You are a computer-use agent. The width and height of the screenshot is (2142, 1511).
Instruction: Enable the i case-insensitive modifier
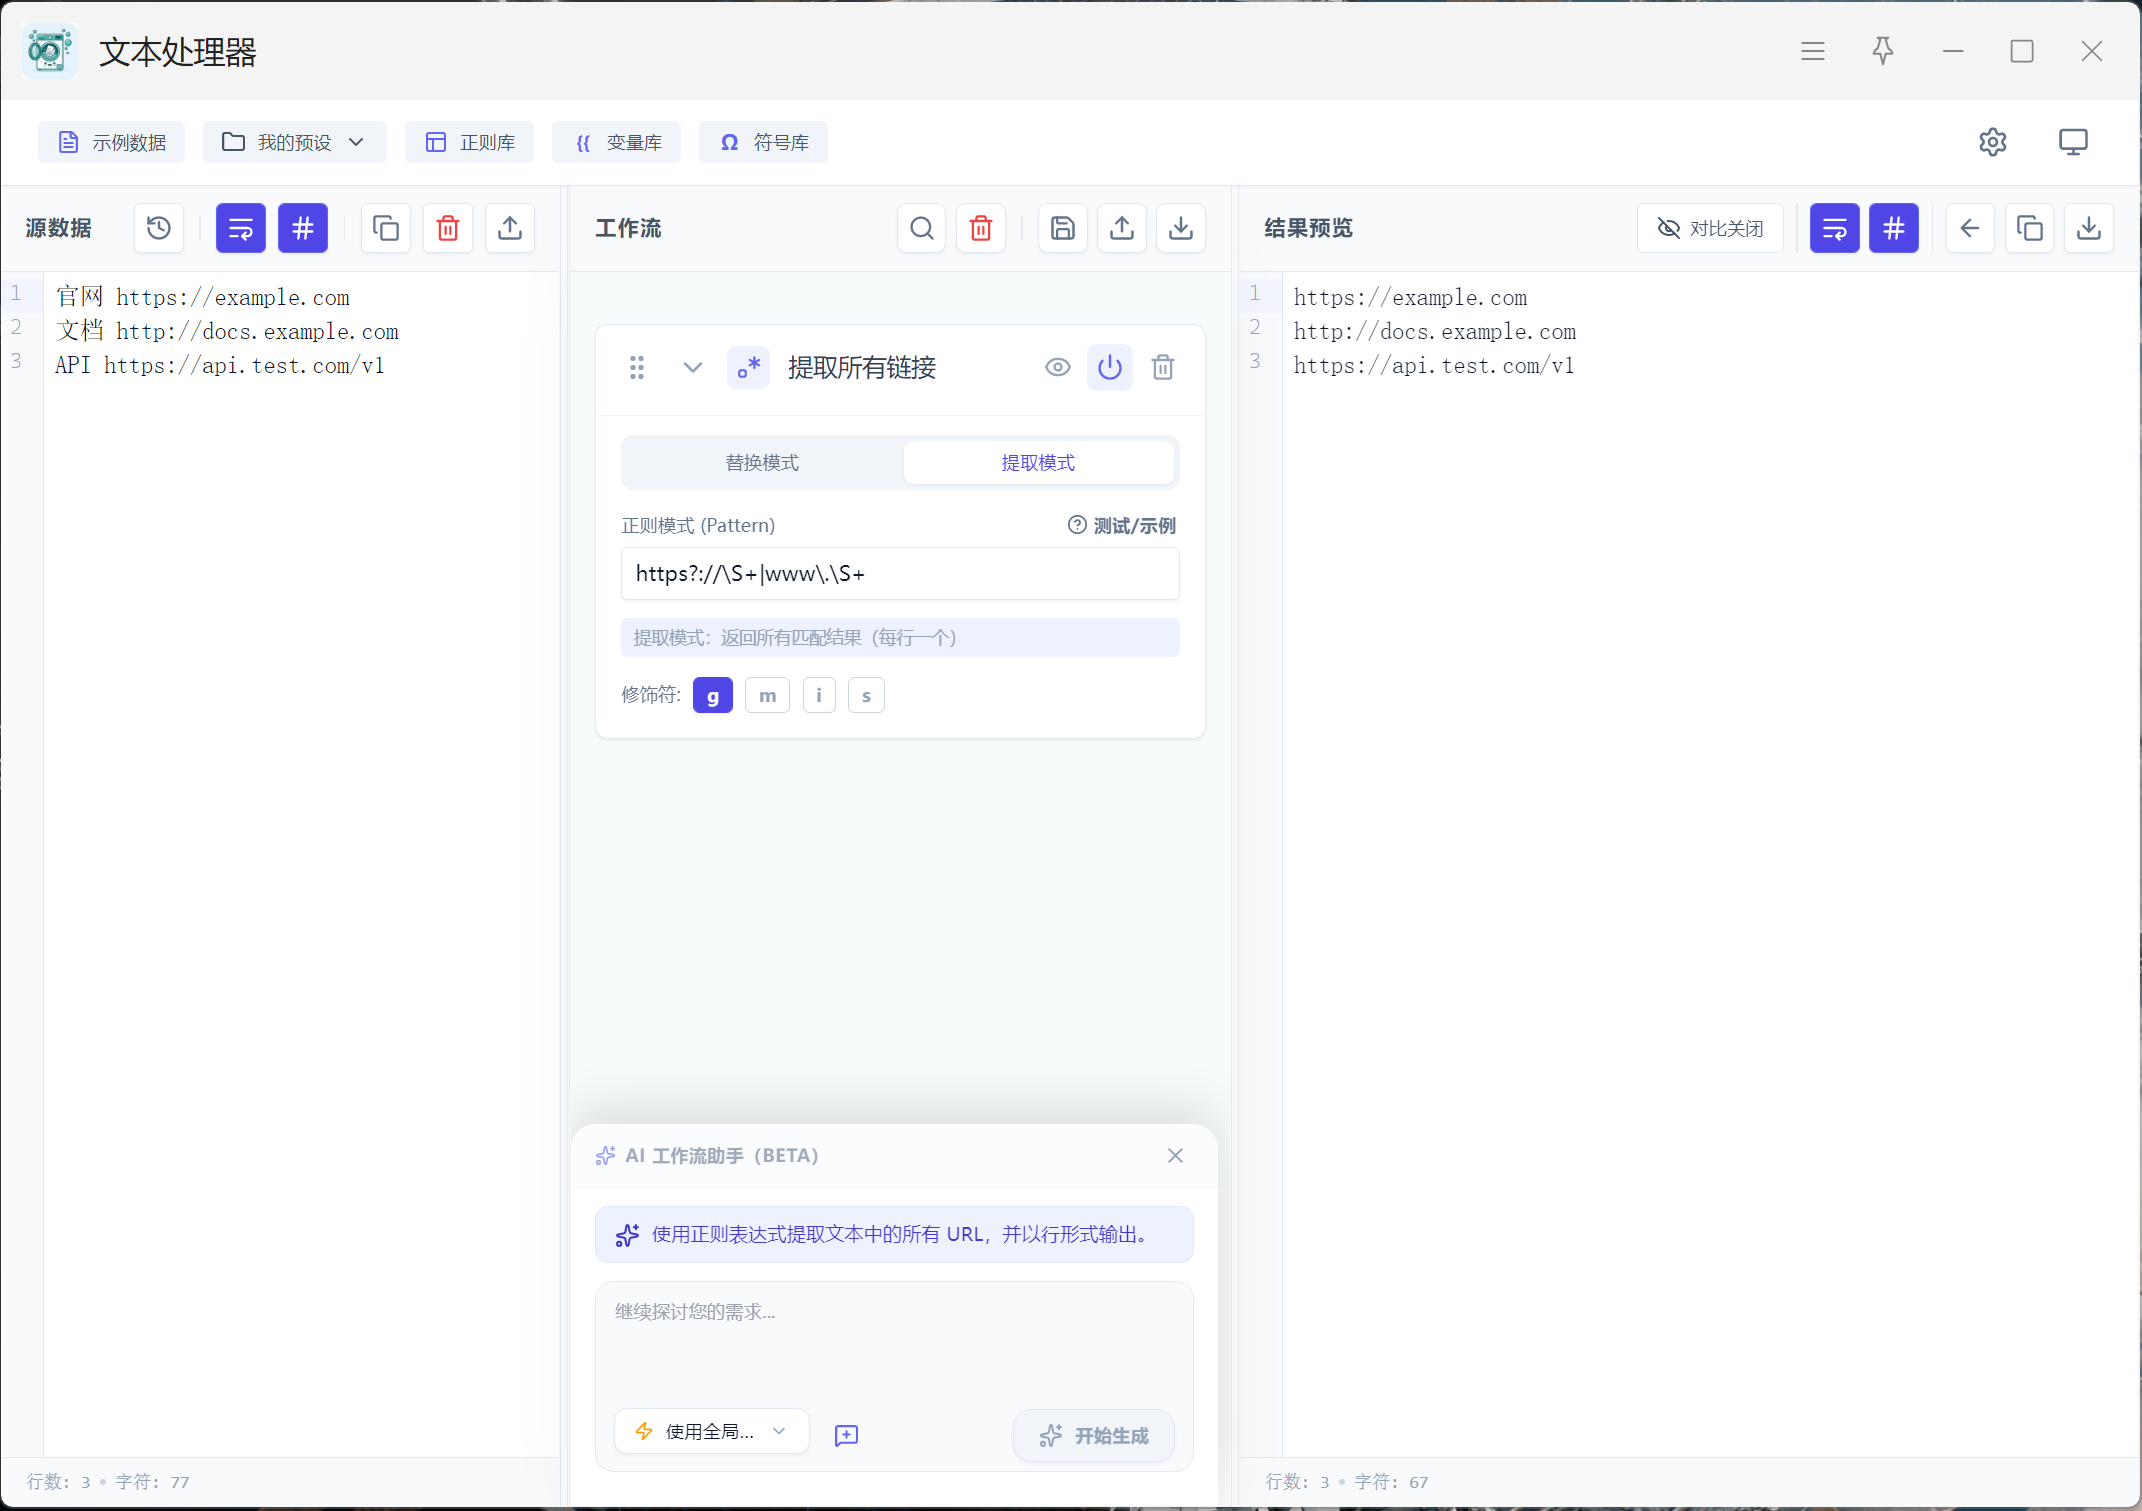coord(818,695)
